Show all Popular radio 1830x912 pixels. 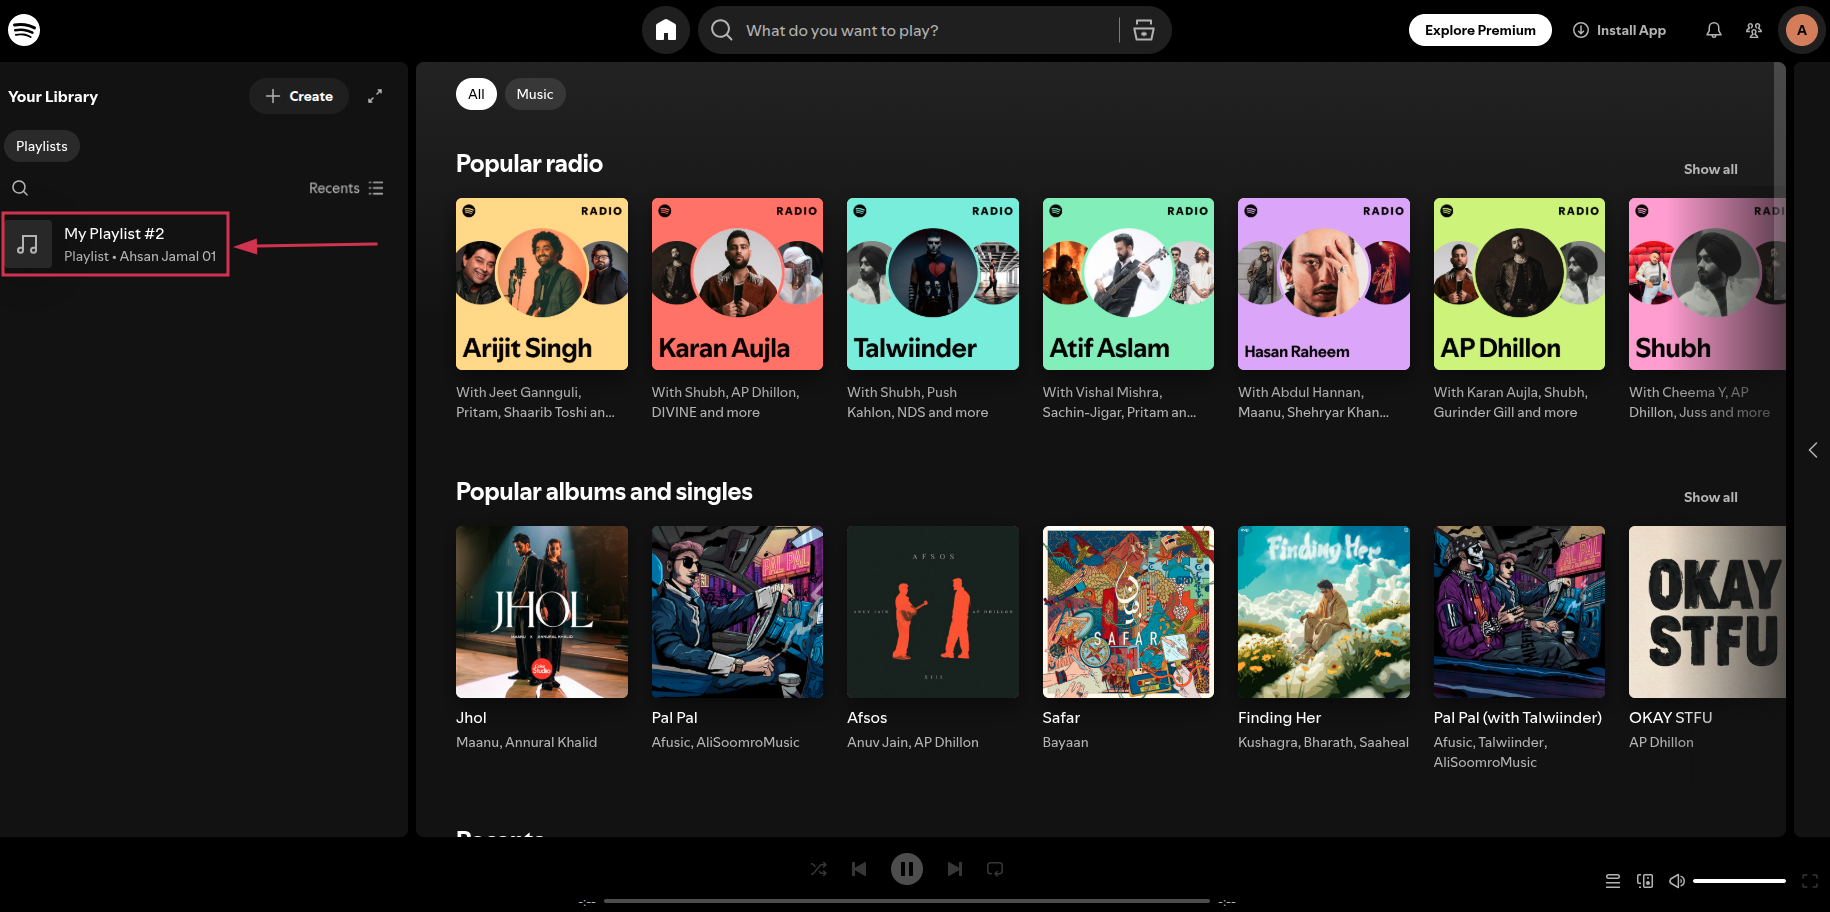tap(1710, 169)
